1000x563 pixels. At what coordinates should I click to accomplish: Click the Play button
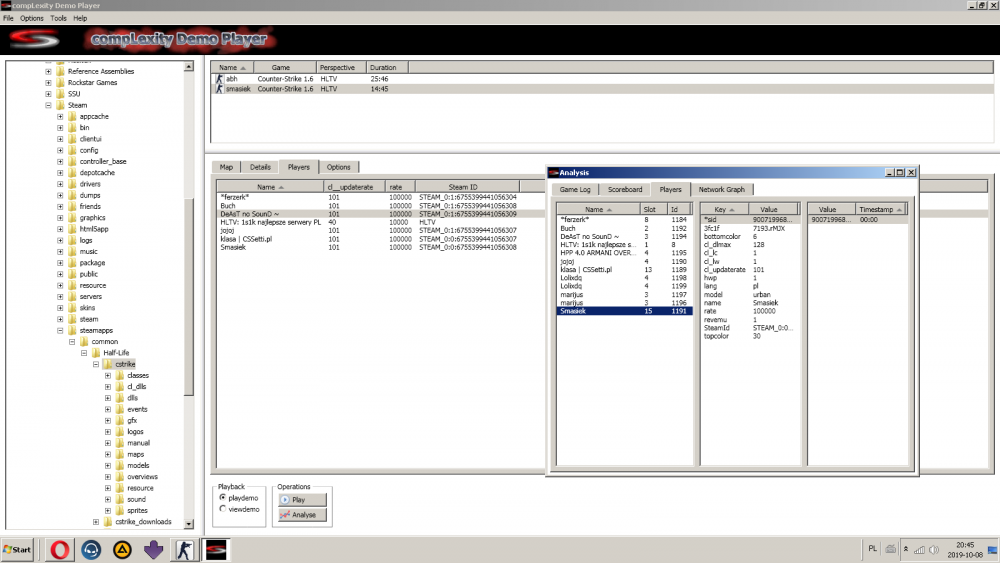click(x=303, y=499)
